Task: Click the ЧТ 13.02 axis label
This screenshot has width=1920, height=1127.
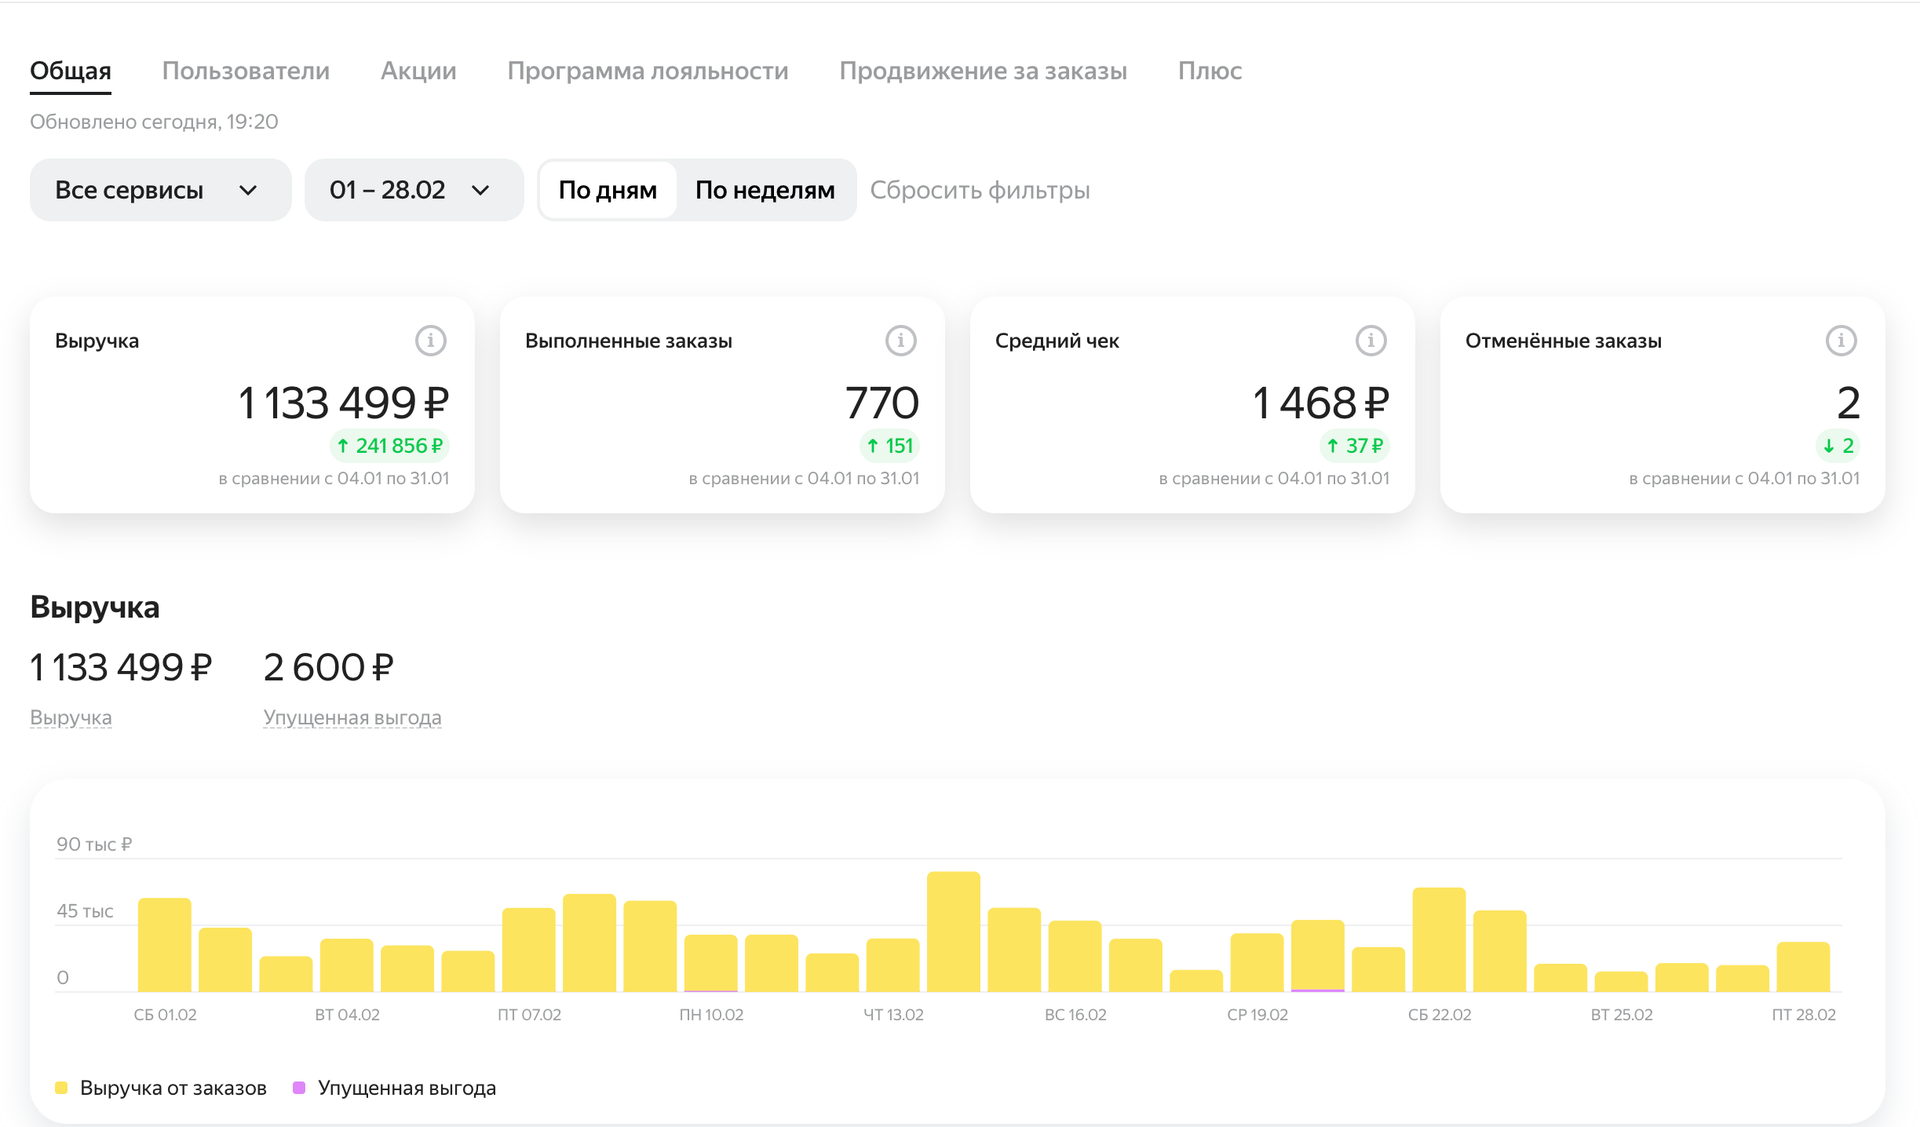Action: (893, 1015)
